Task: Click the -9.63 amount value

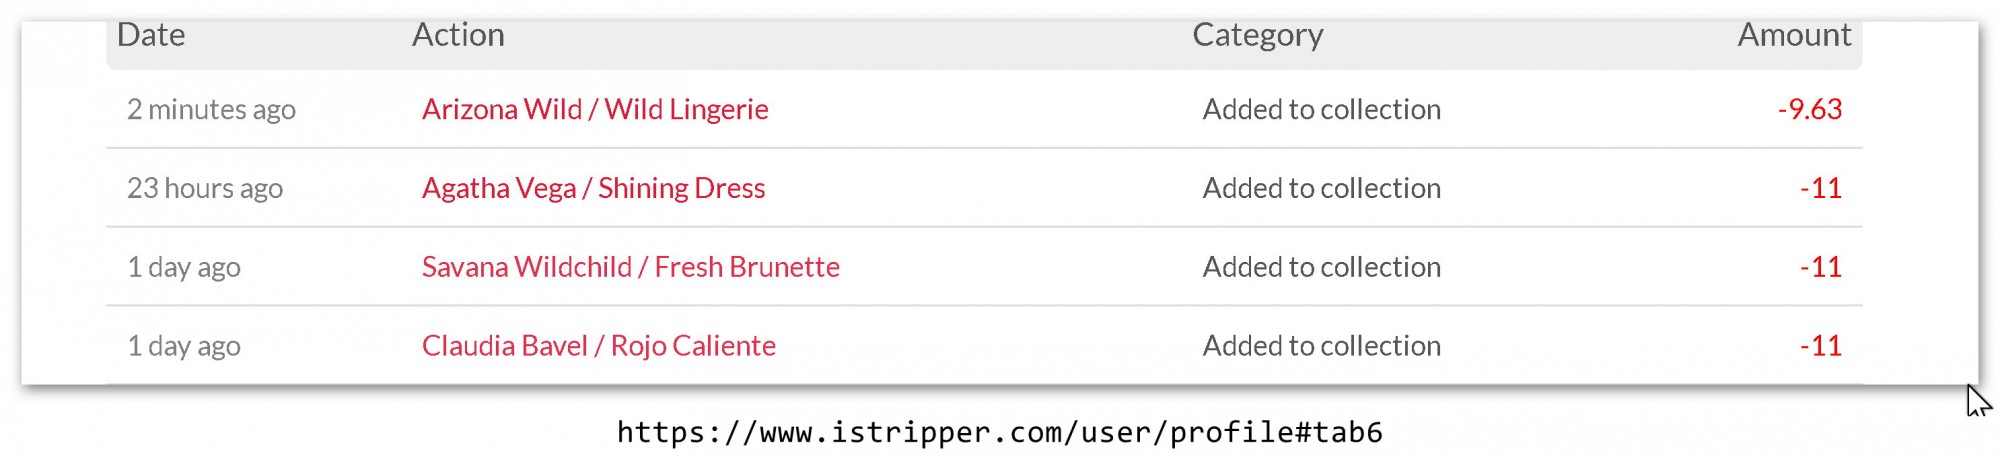Action: pos(1809,109)
